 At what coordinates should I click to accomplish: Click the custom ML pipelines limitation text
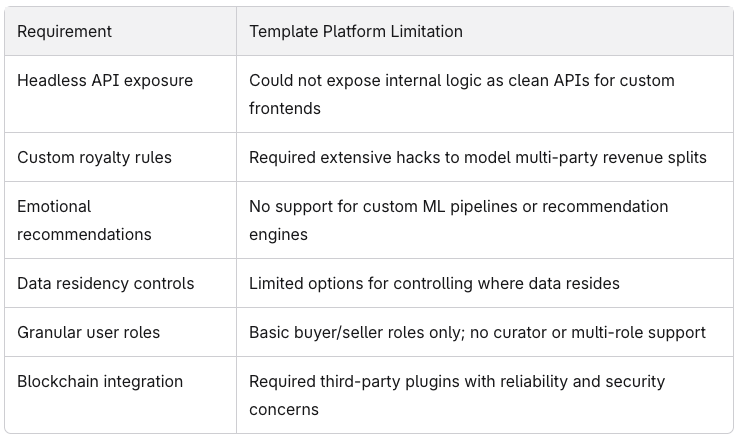(458, 220)
